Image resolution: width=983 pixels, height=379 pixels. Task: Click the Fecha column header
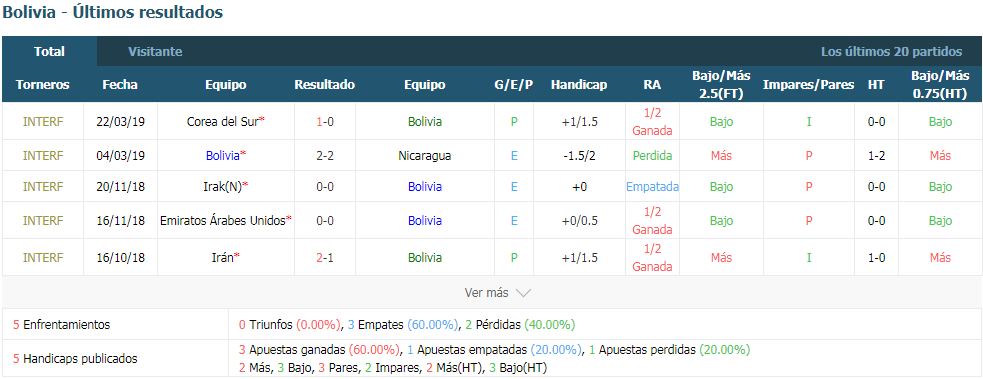click(x=120, y=85)
